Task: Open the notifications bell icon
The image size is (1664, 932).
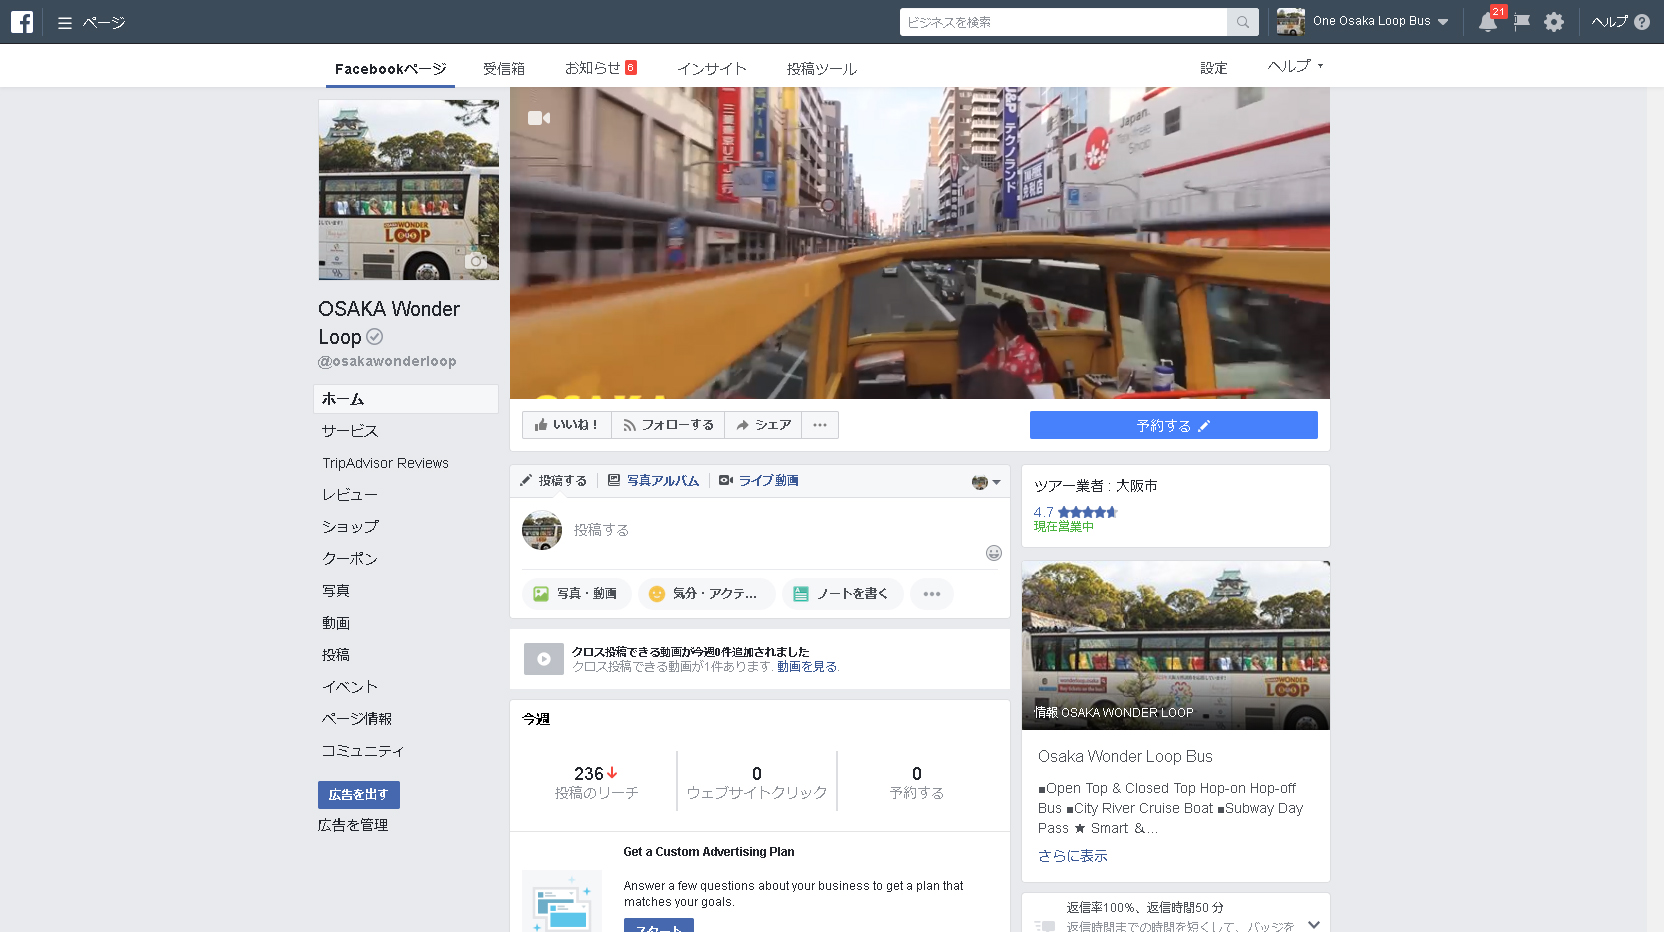Action: (x=1488, y=21)
